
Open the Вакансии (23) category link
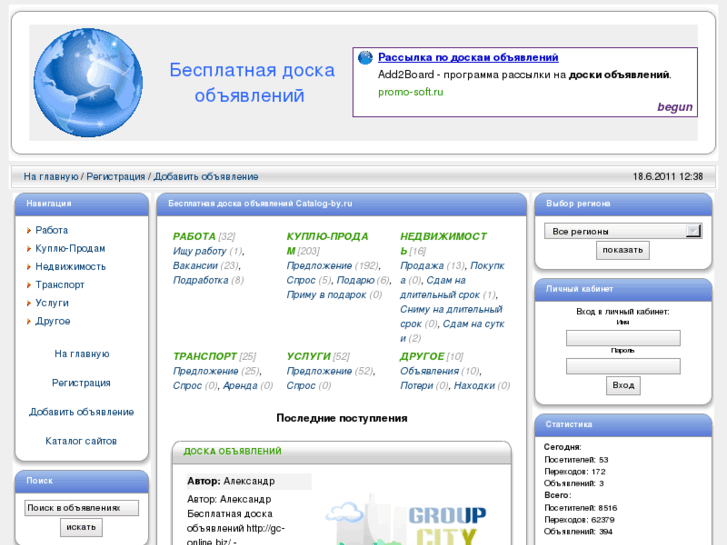click(195, 266)
